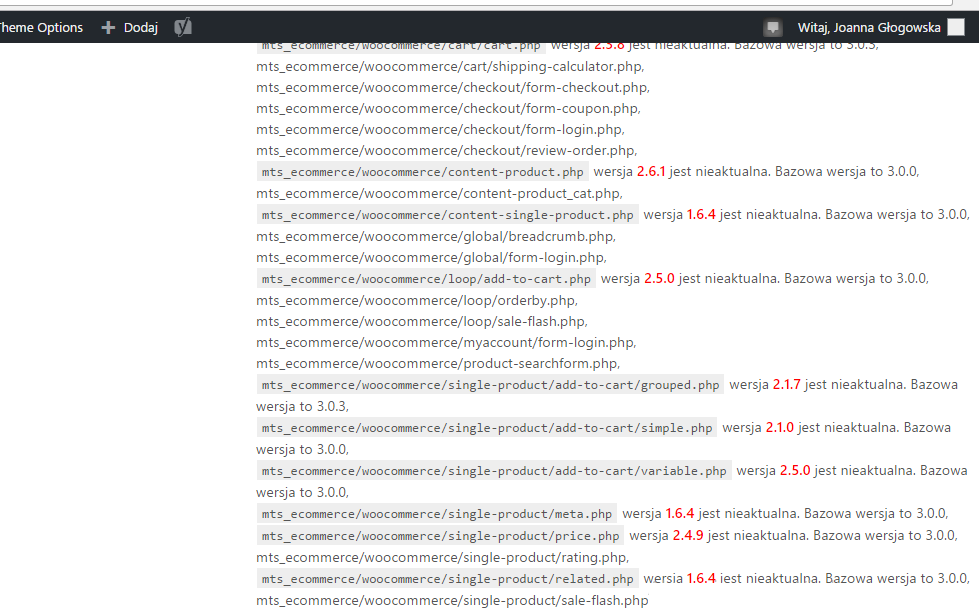Click version 1.6.4 beside related.php
This screenshot has width=979, height=611.
click(x=701, y=579)
